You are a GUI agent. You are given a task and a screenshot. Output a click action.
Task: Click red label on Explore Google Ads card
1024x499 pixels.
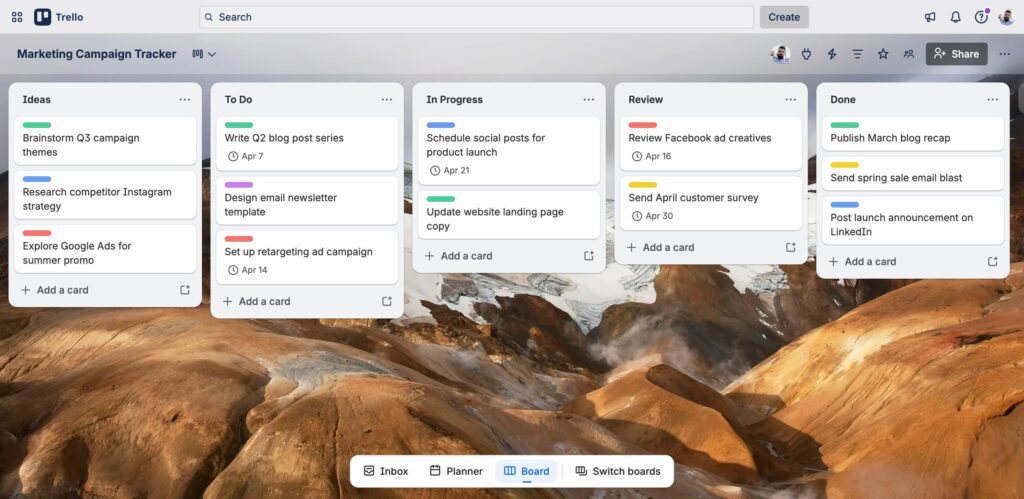tap(37, 233)
